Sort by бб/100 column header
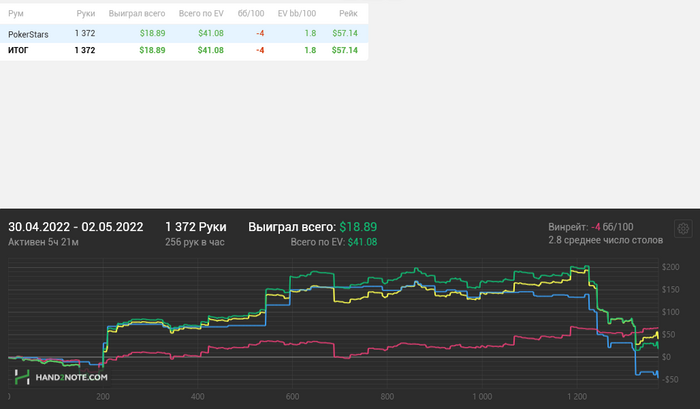The image size is (700, 409). click(251, 14)
